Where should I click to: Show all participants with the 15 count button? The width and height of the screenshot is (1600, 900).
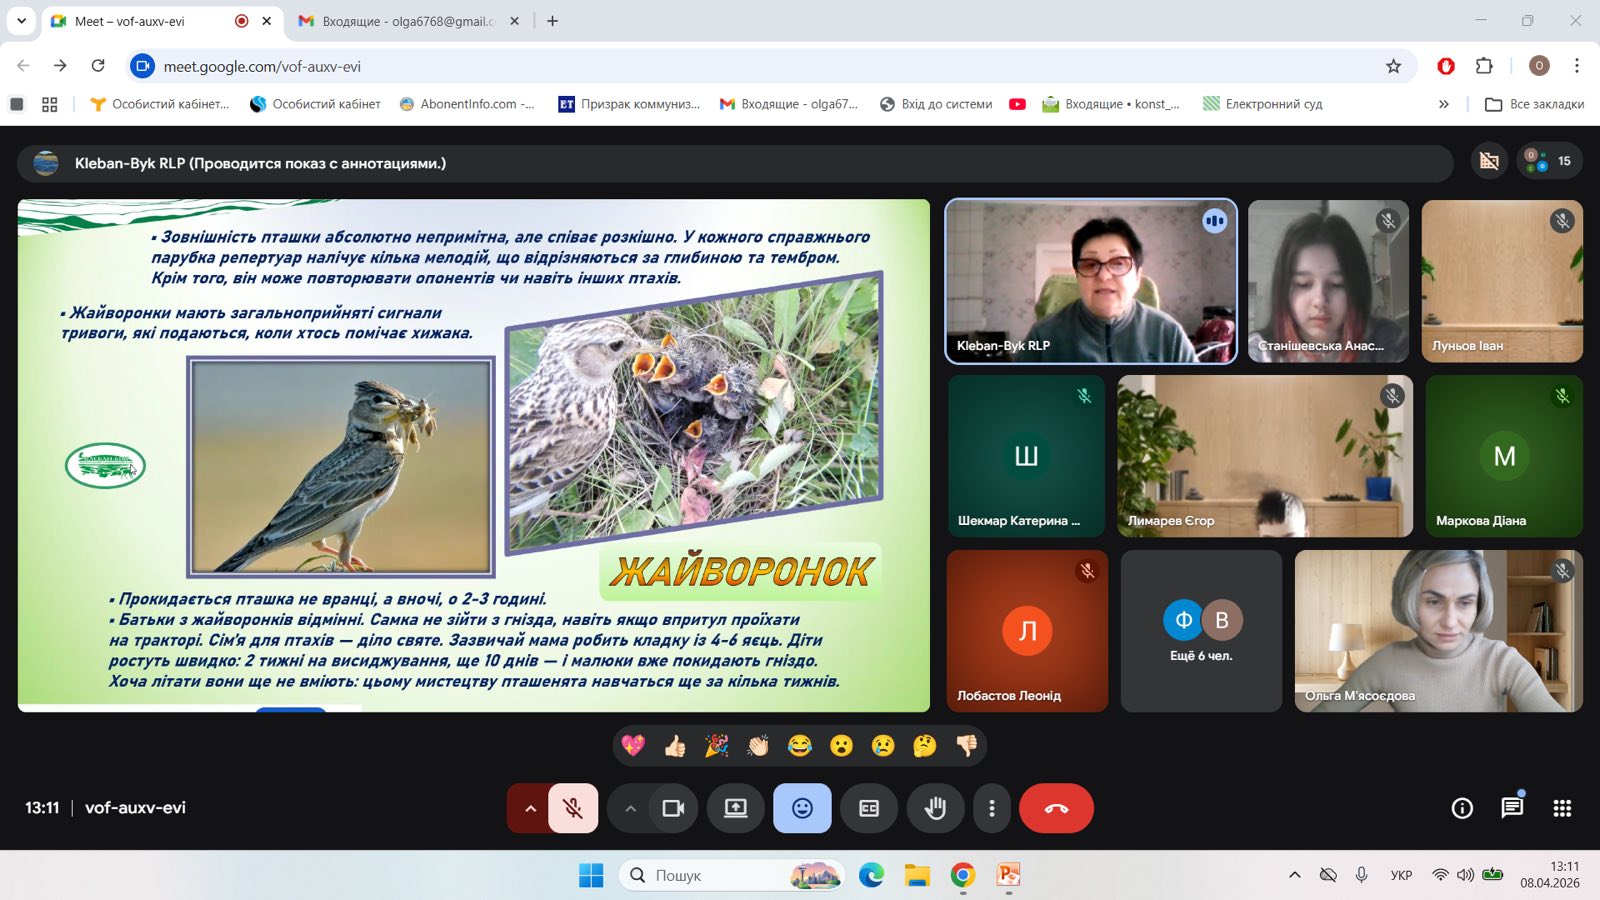1550,161
